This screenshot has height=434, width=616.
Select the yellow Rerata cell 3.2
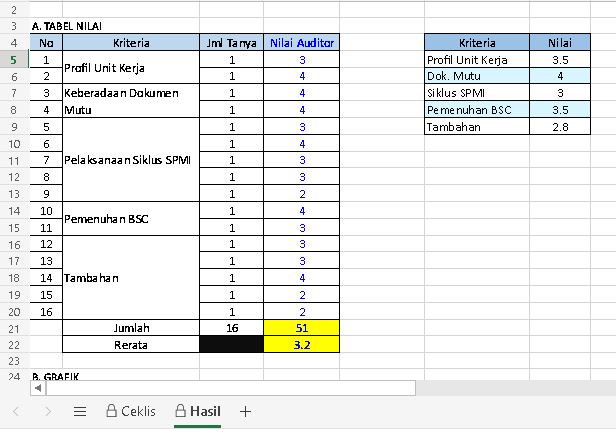(x=302, y=345)
